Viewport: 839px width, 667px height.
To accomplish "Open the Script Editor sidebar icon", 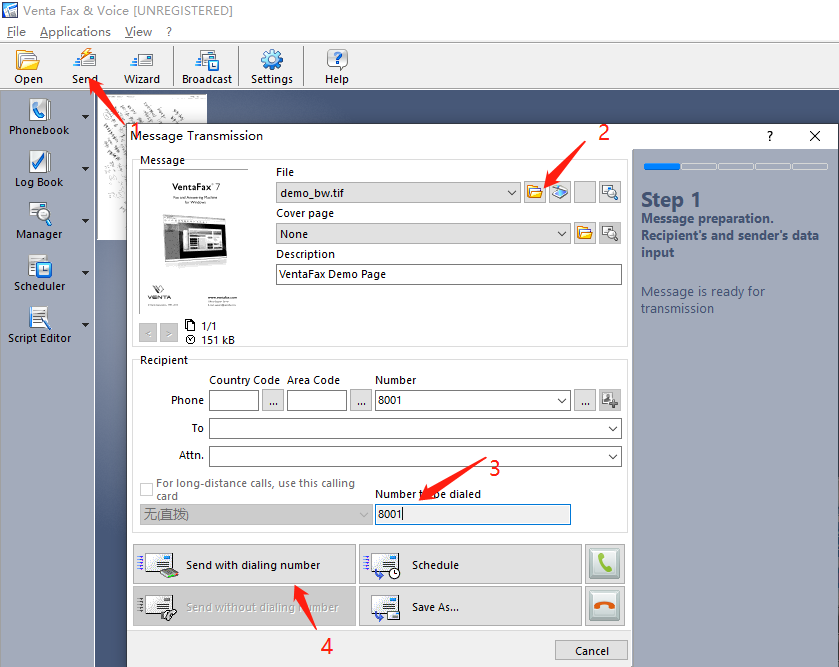I will [39, 325].
